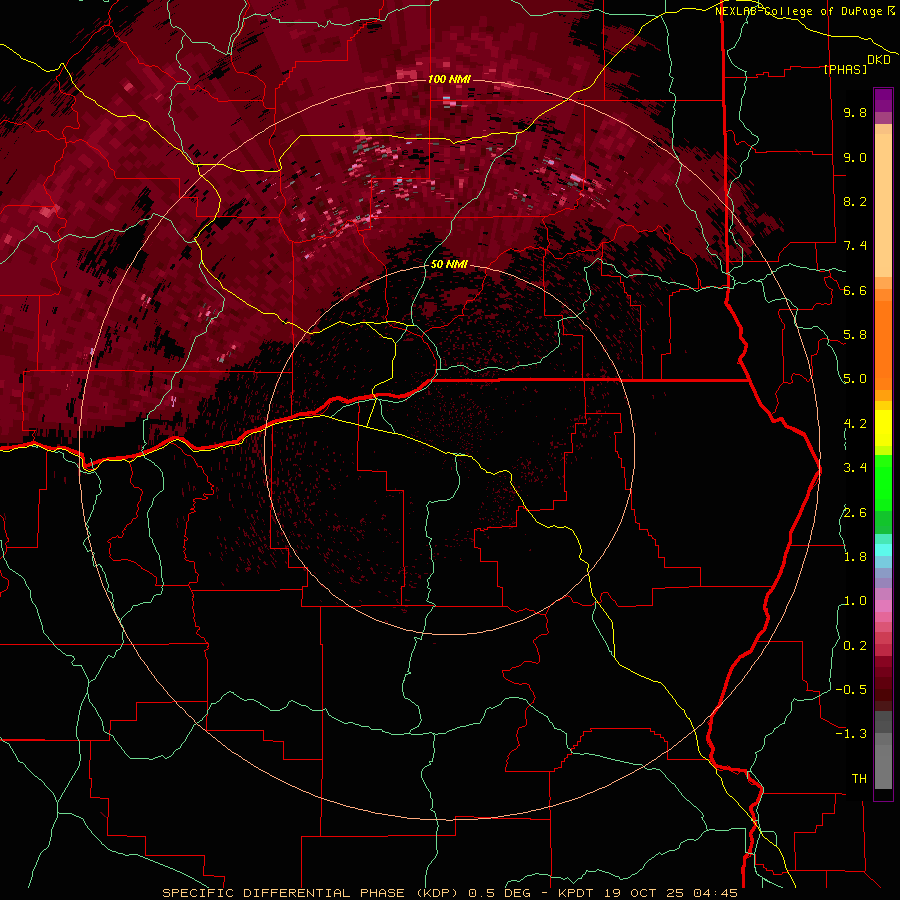Click the [PHAS] legend unit label
The height and width of the screenshot is (900, 900).
click(x=845, y=69)
